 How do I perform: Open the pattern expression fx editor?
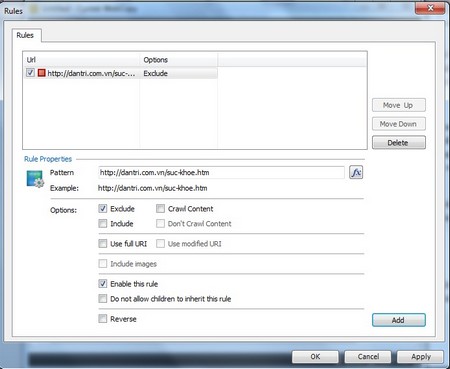point(356,172)
